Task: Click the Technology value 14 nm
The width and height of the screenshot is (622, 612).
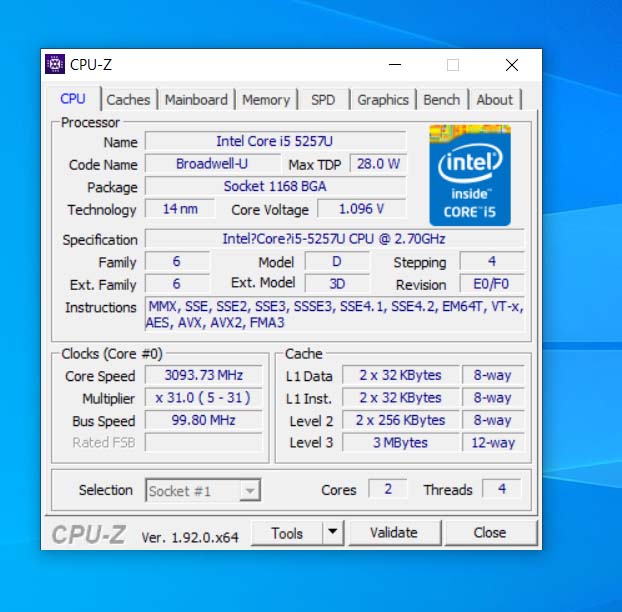Action: tap(180, 209)
